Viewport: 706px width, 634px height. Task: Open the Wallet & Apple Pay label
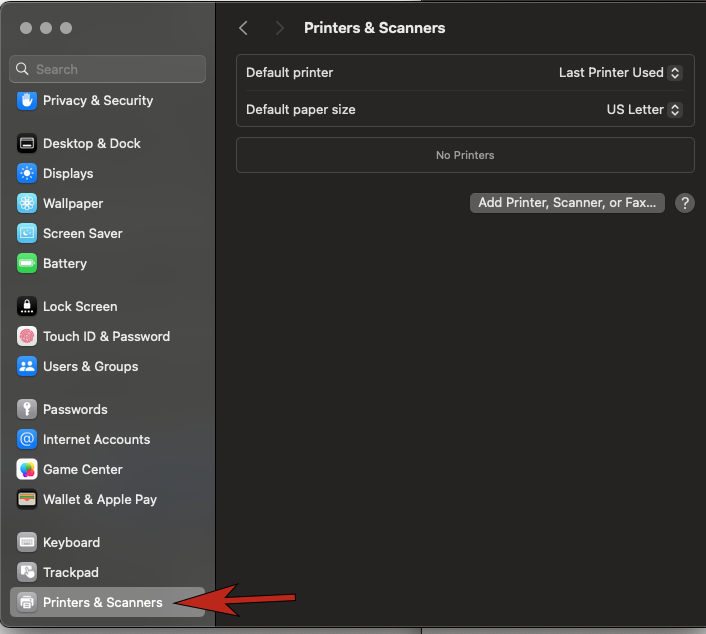100,499
